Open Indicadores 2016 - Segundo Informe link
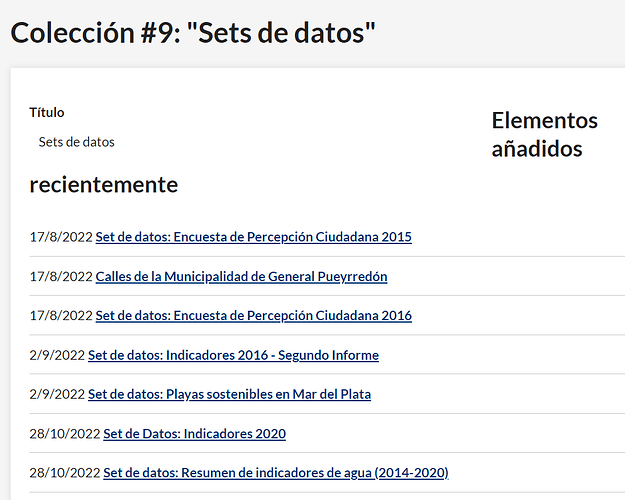 point(233,355)
